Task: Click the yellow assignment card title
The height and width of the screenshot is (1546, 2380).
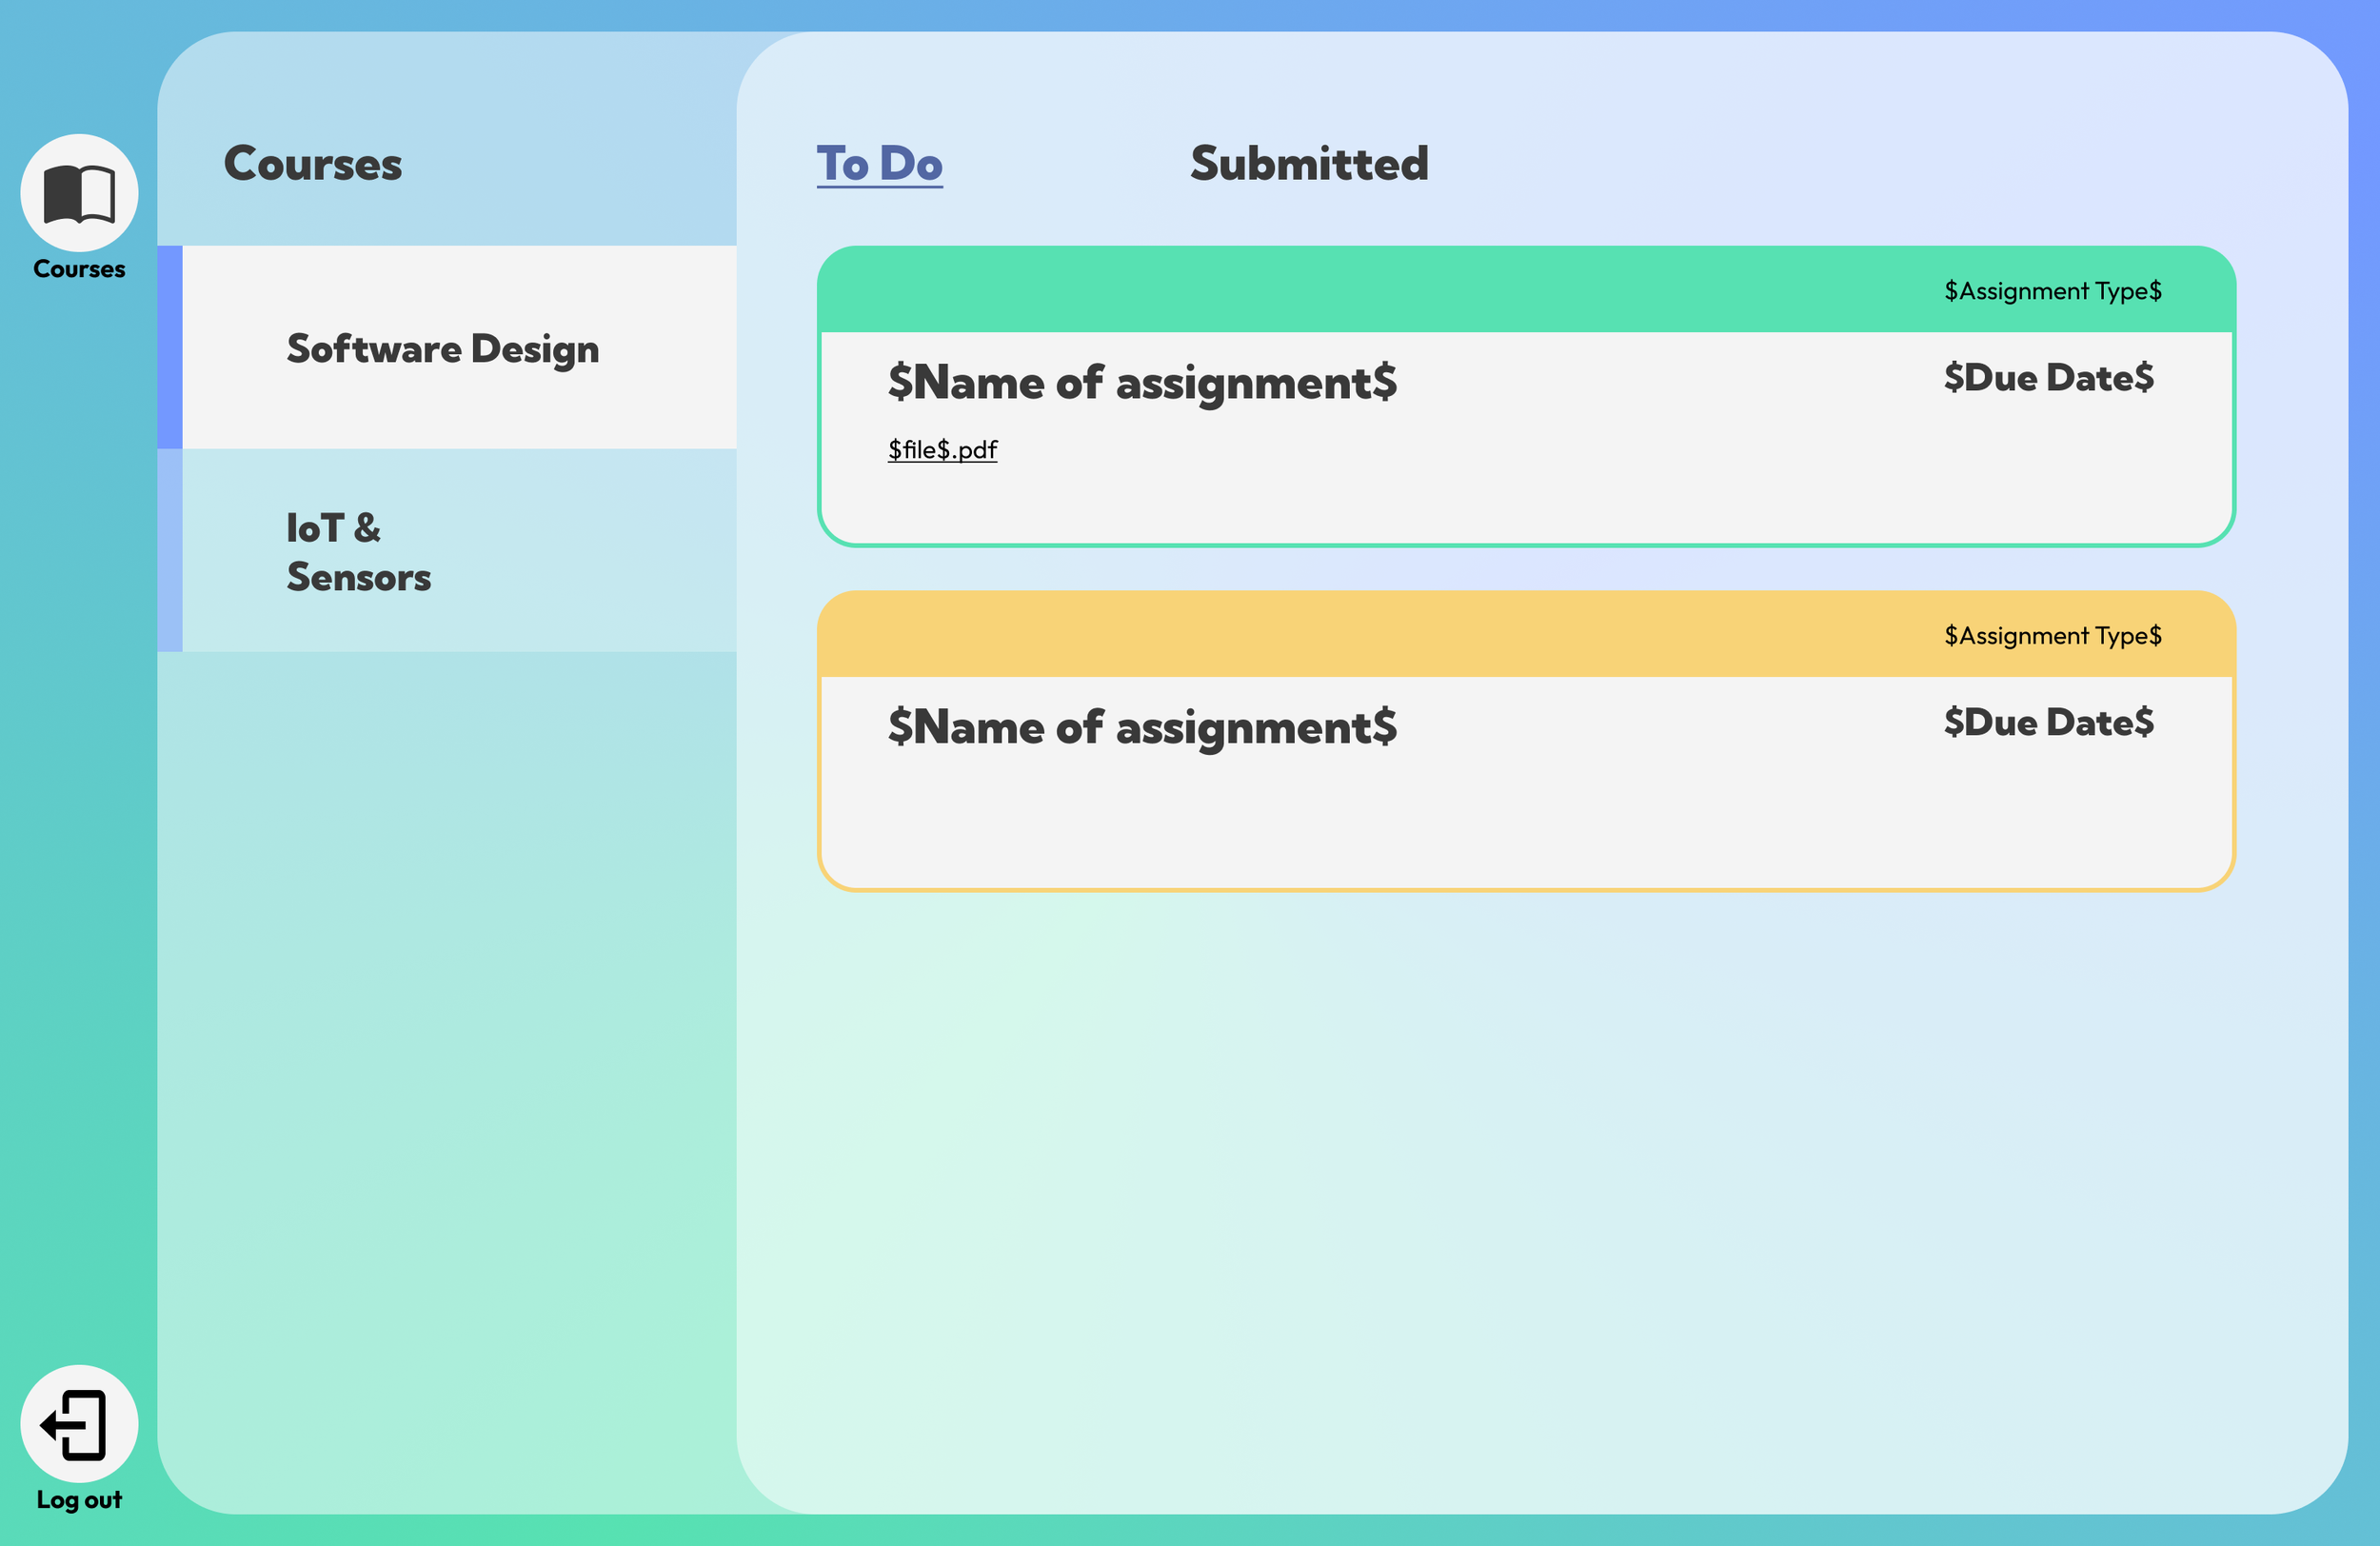Action: tap(1142, 727)
